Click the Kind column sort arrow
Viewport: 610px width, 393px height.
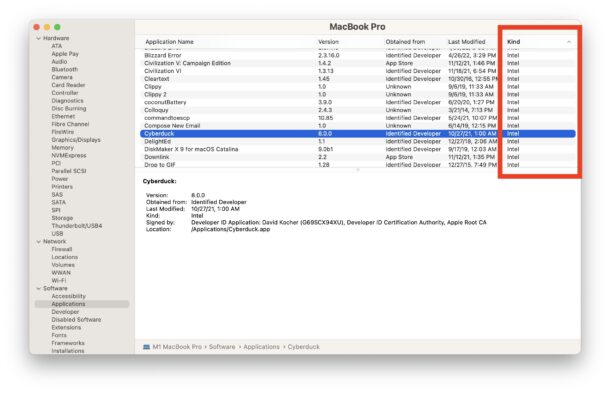coord(569,42)
